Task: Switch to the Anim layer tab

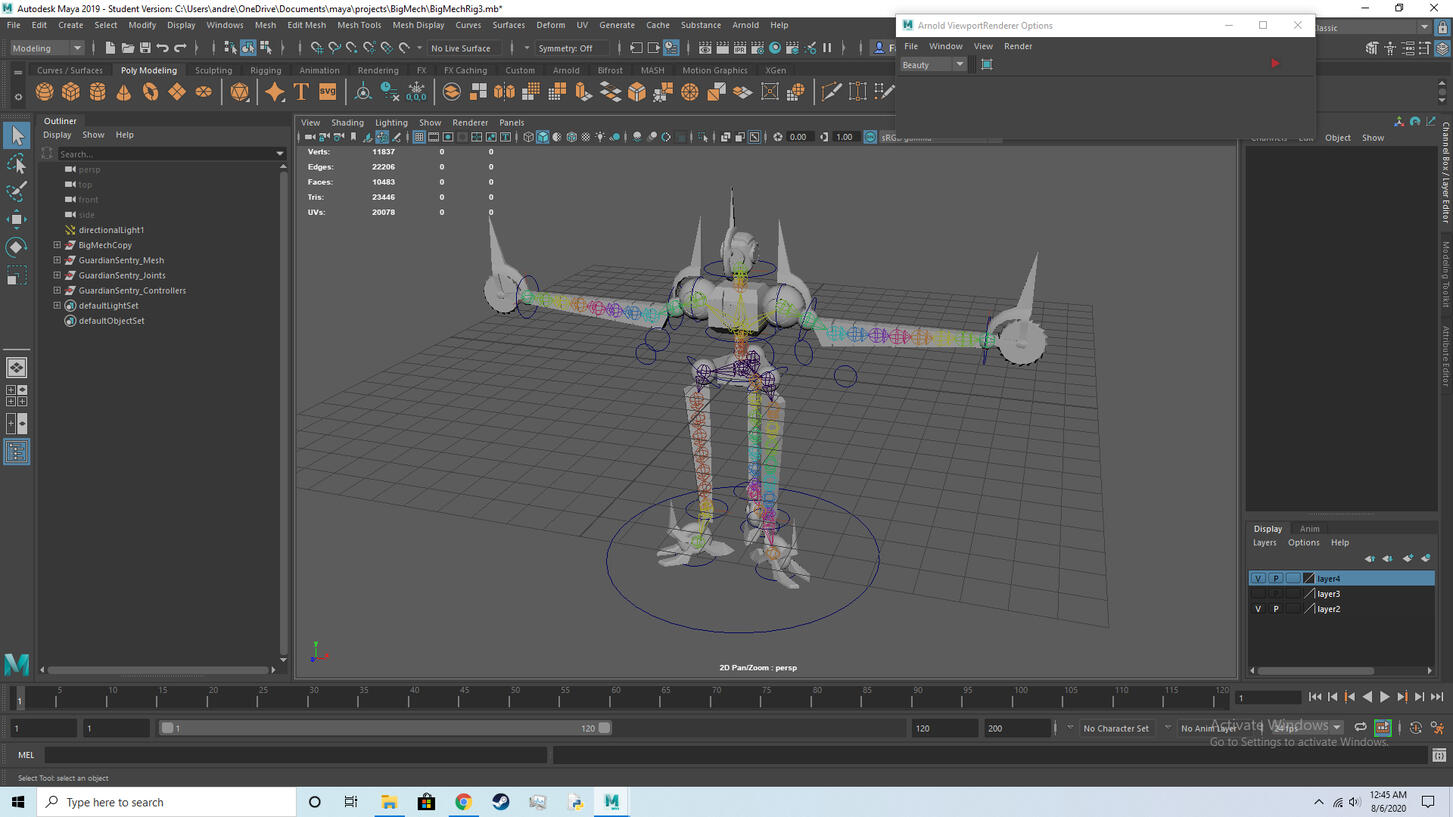Action: pyautogui.click(x=1309, y=529)
